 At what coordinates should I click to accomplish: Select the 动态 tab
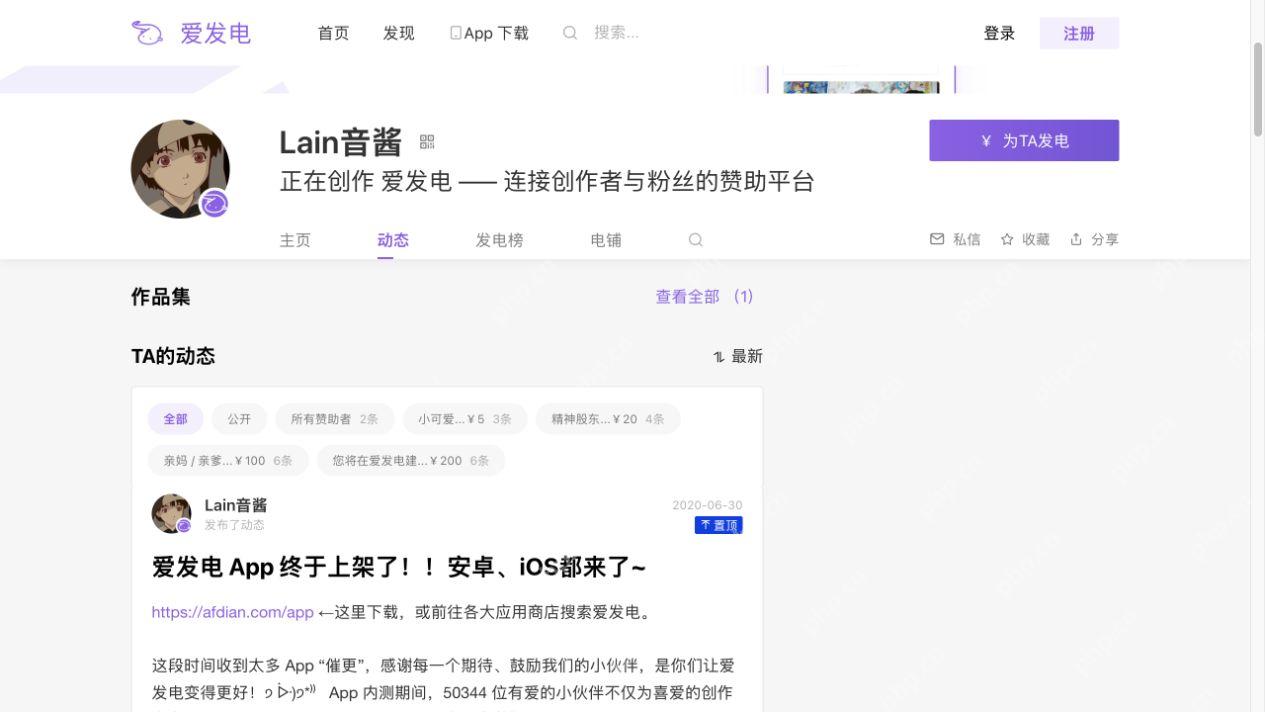coord(393,240)
